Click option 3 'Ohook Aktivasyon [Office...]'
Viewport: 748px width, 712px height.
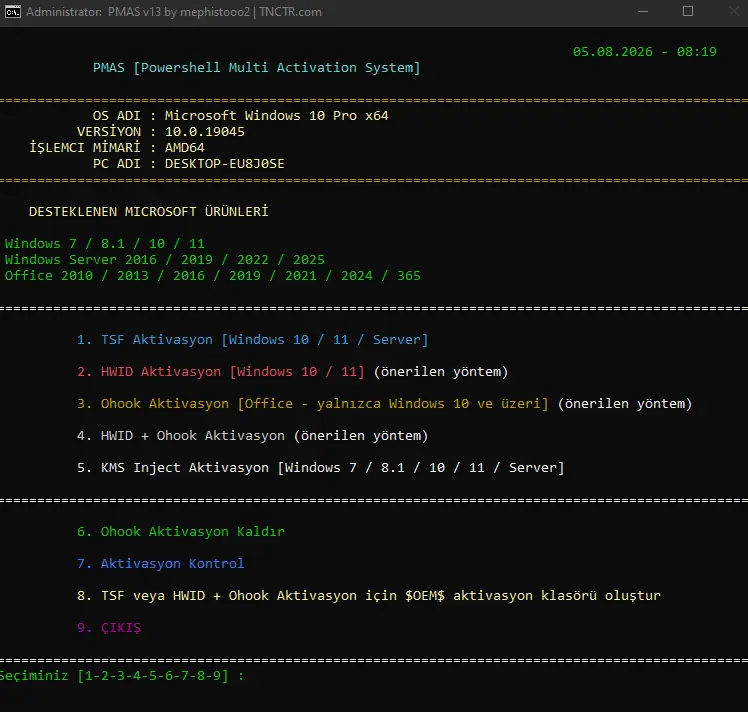coord(384,403)
